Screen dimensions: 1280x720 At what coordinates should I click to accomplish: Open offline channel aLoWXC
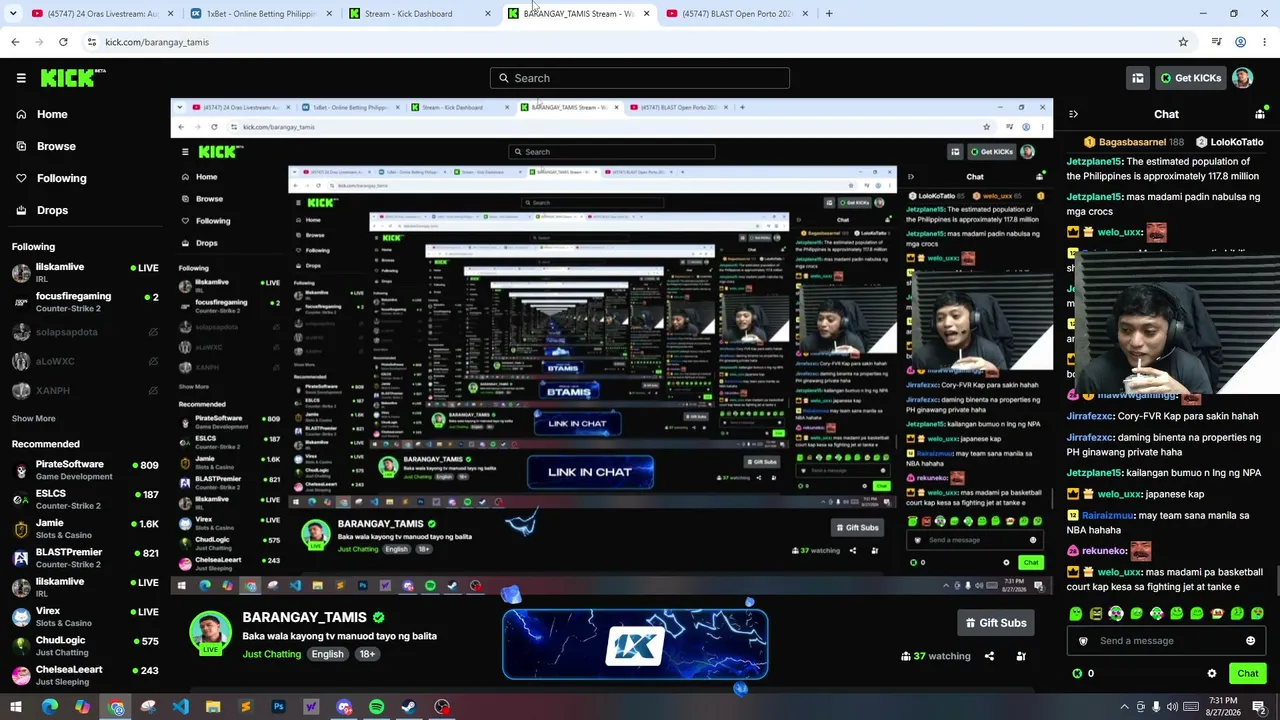point(85,361)
